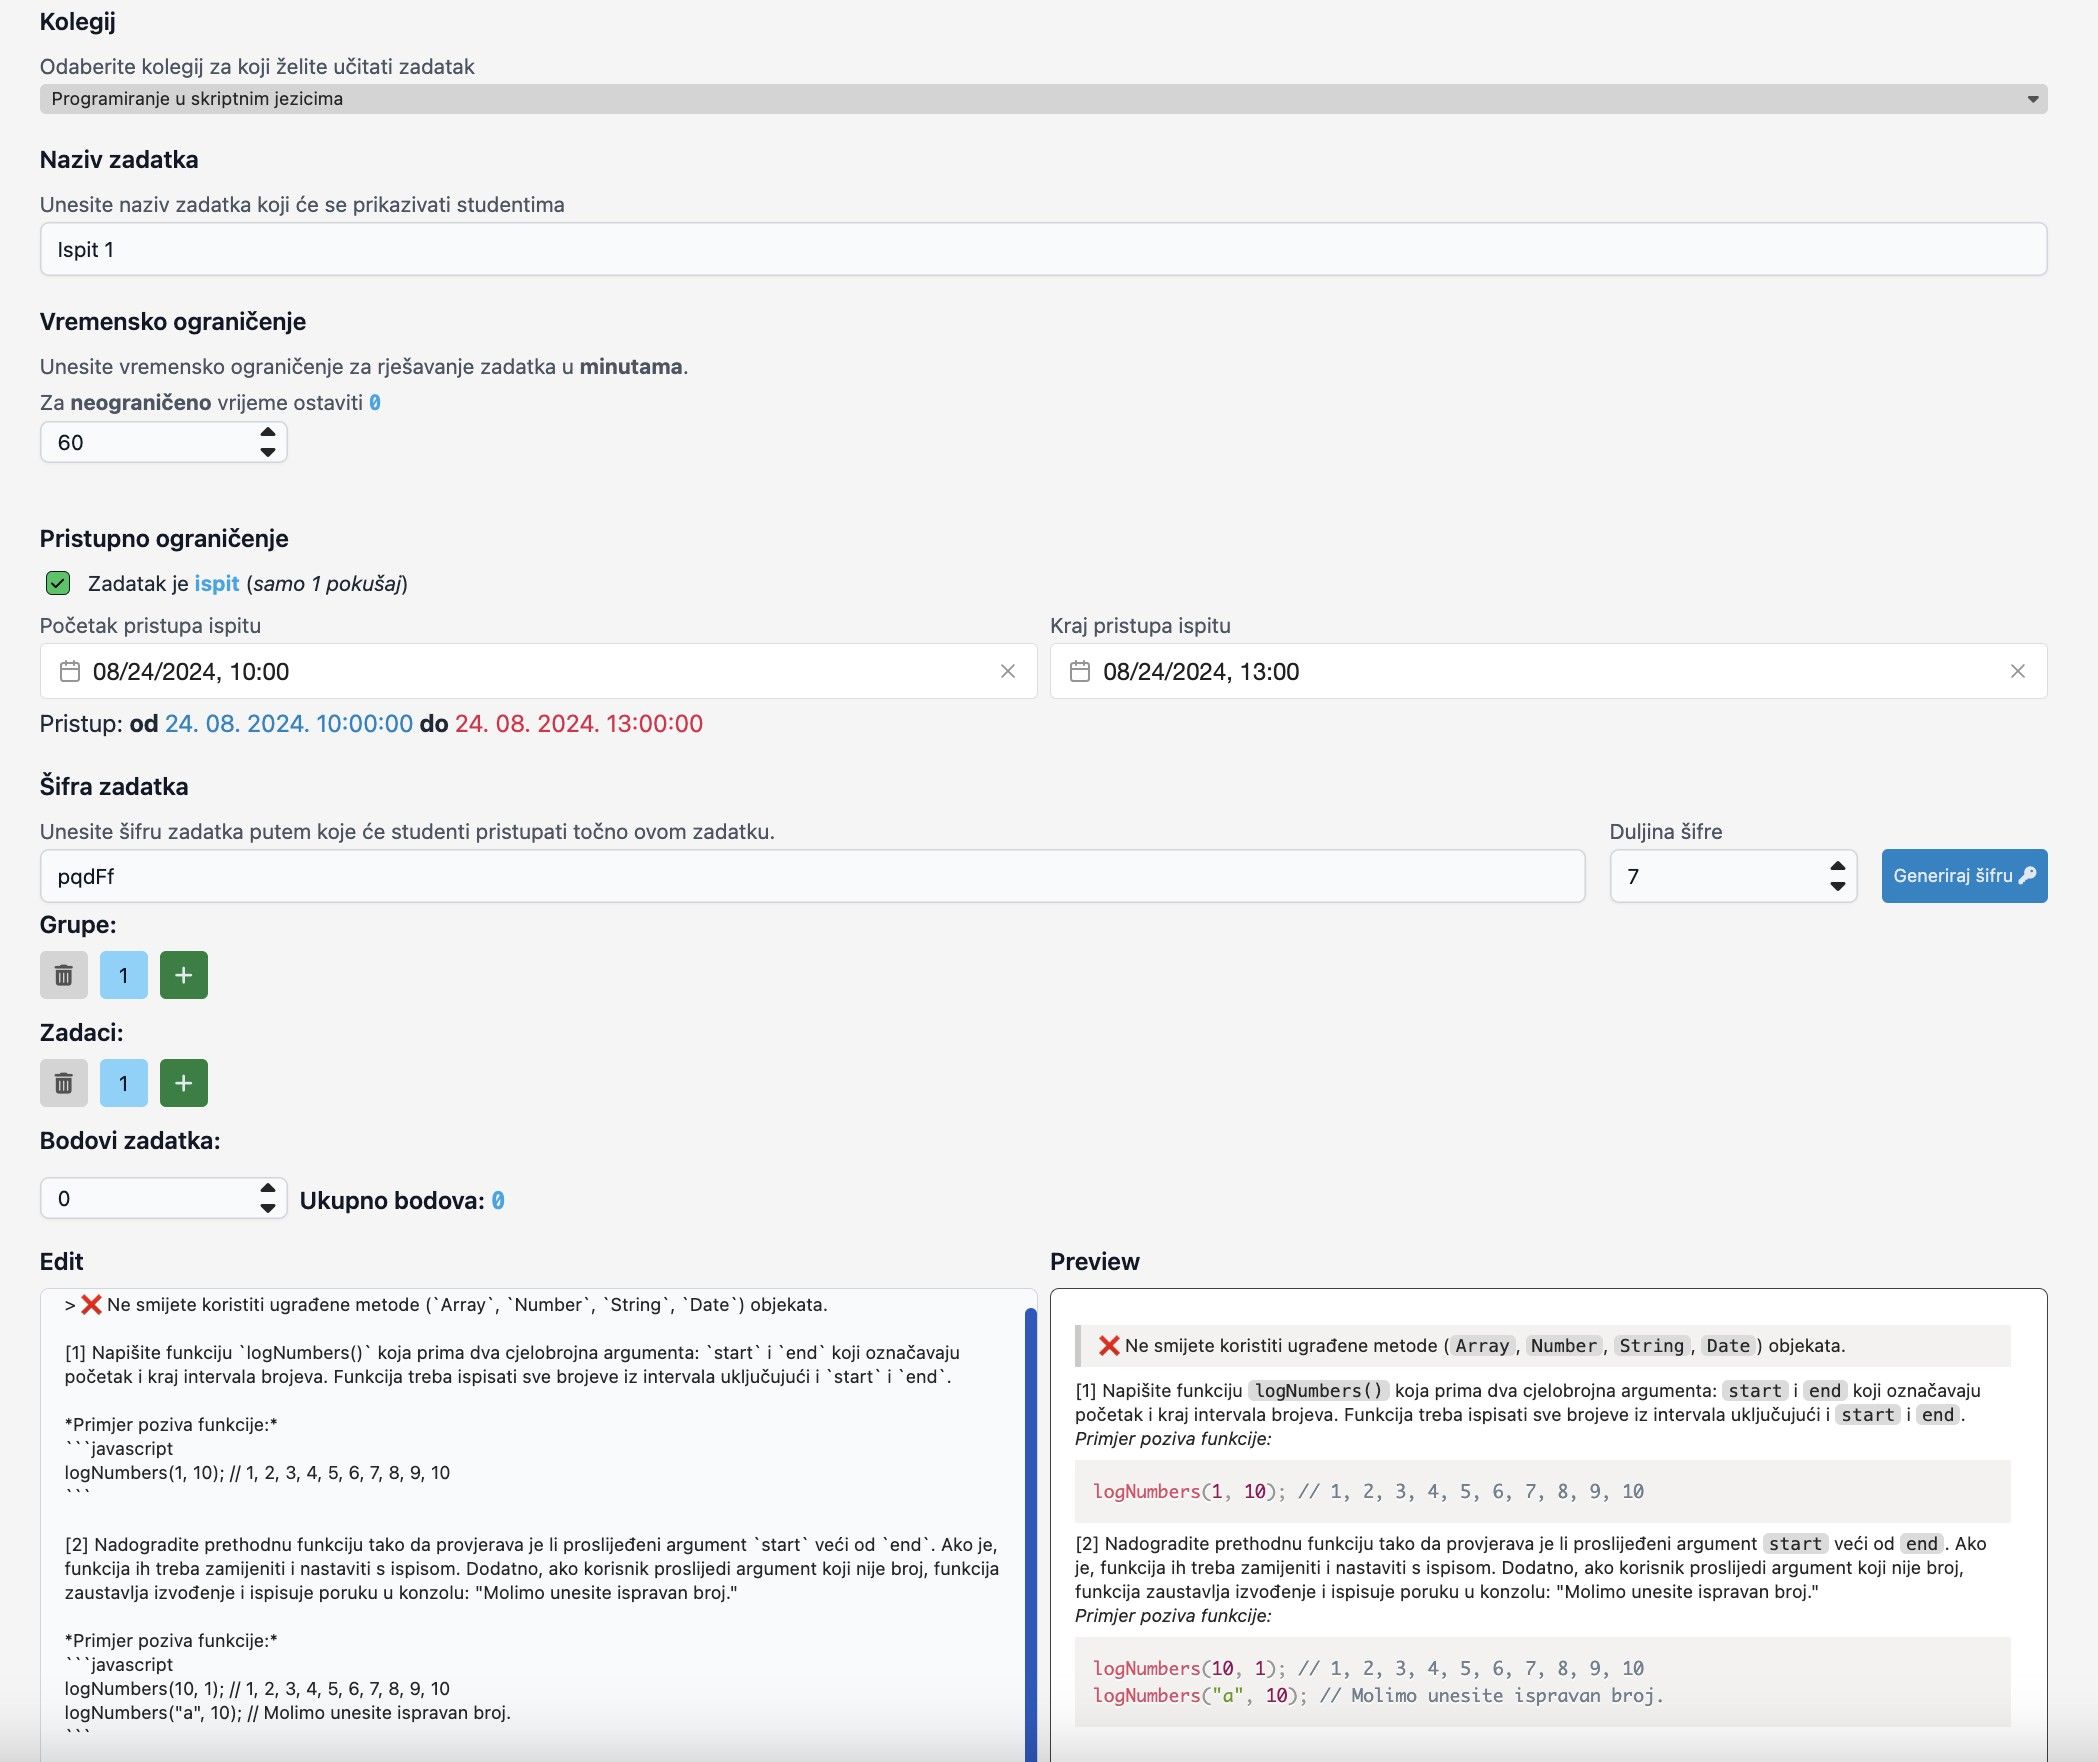Delete task with the Zadaci trash icon
2098x1762 pixels.
(x=64, y=1083)
